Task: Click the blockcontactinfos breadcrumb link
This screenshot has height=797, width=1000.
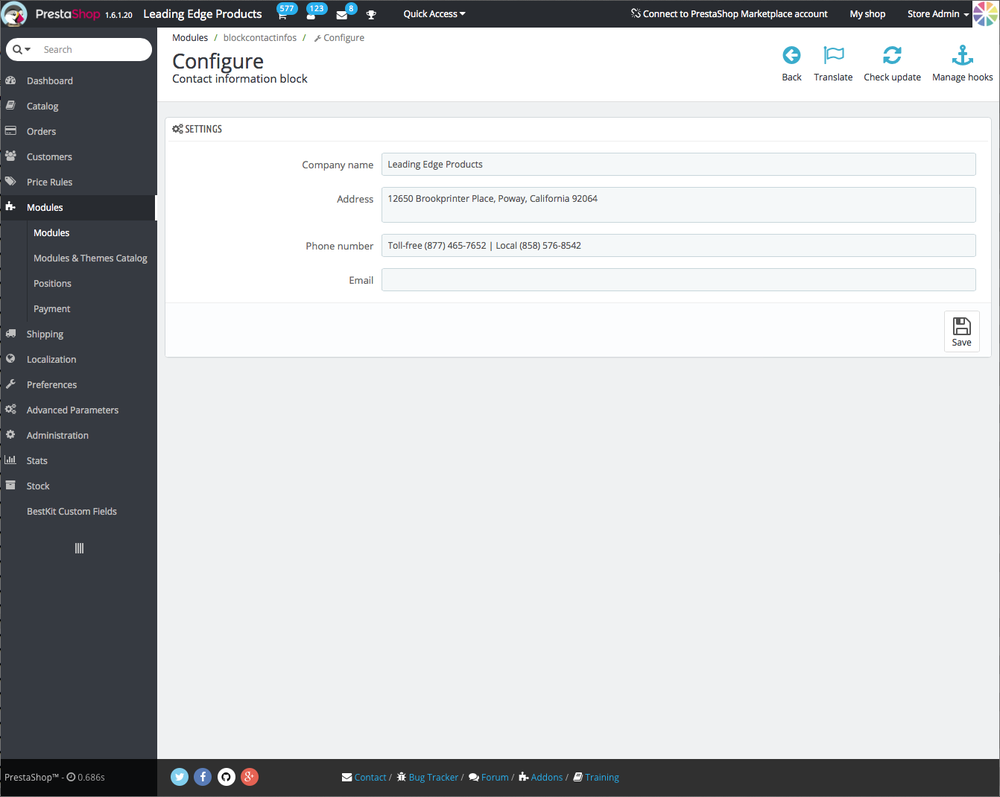Action: 260,37
